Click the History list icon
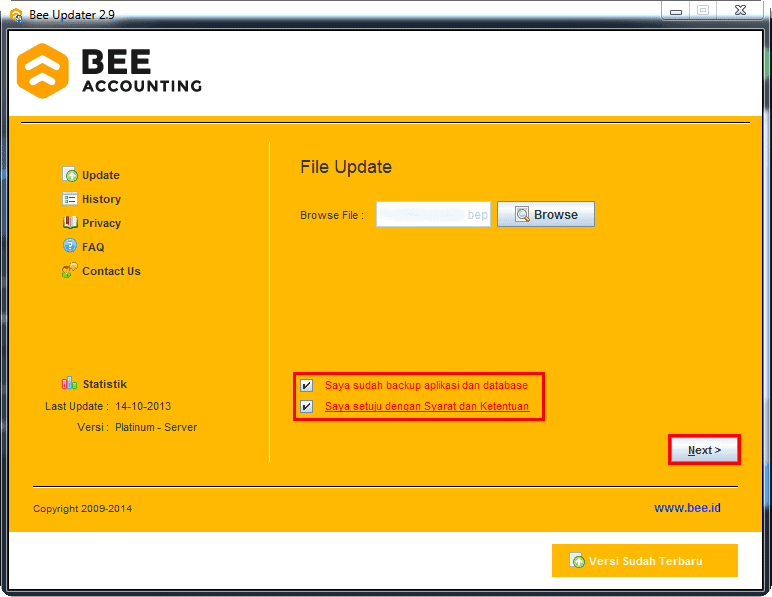The image size is (772, 597). pos(70,199)
